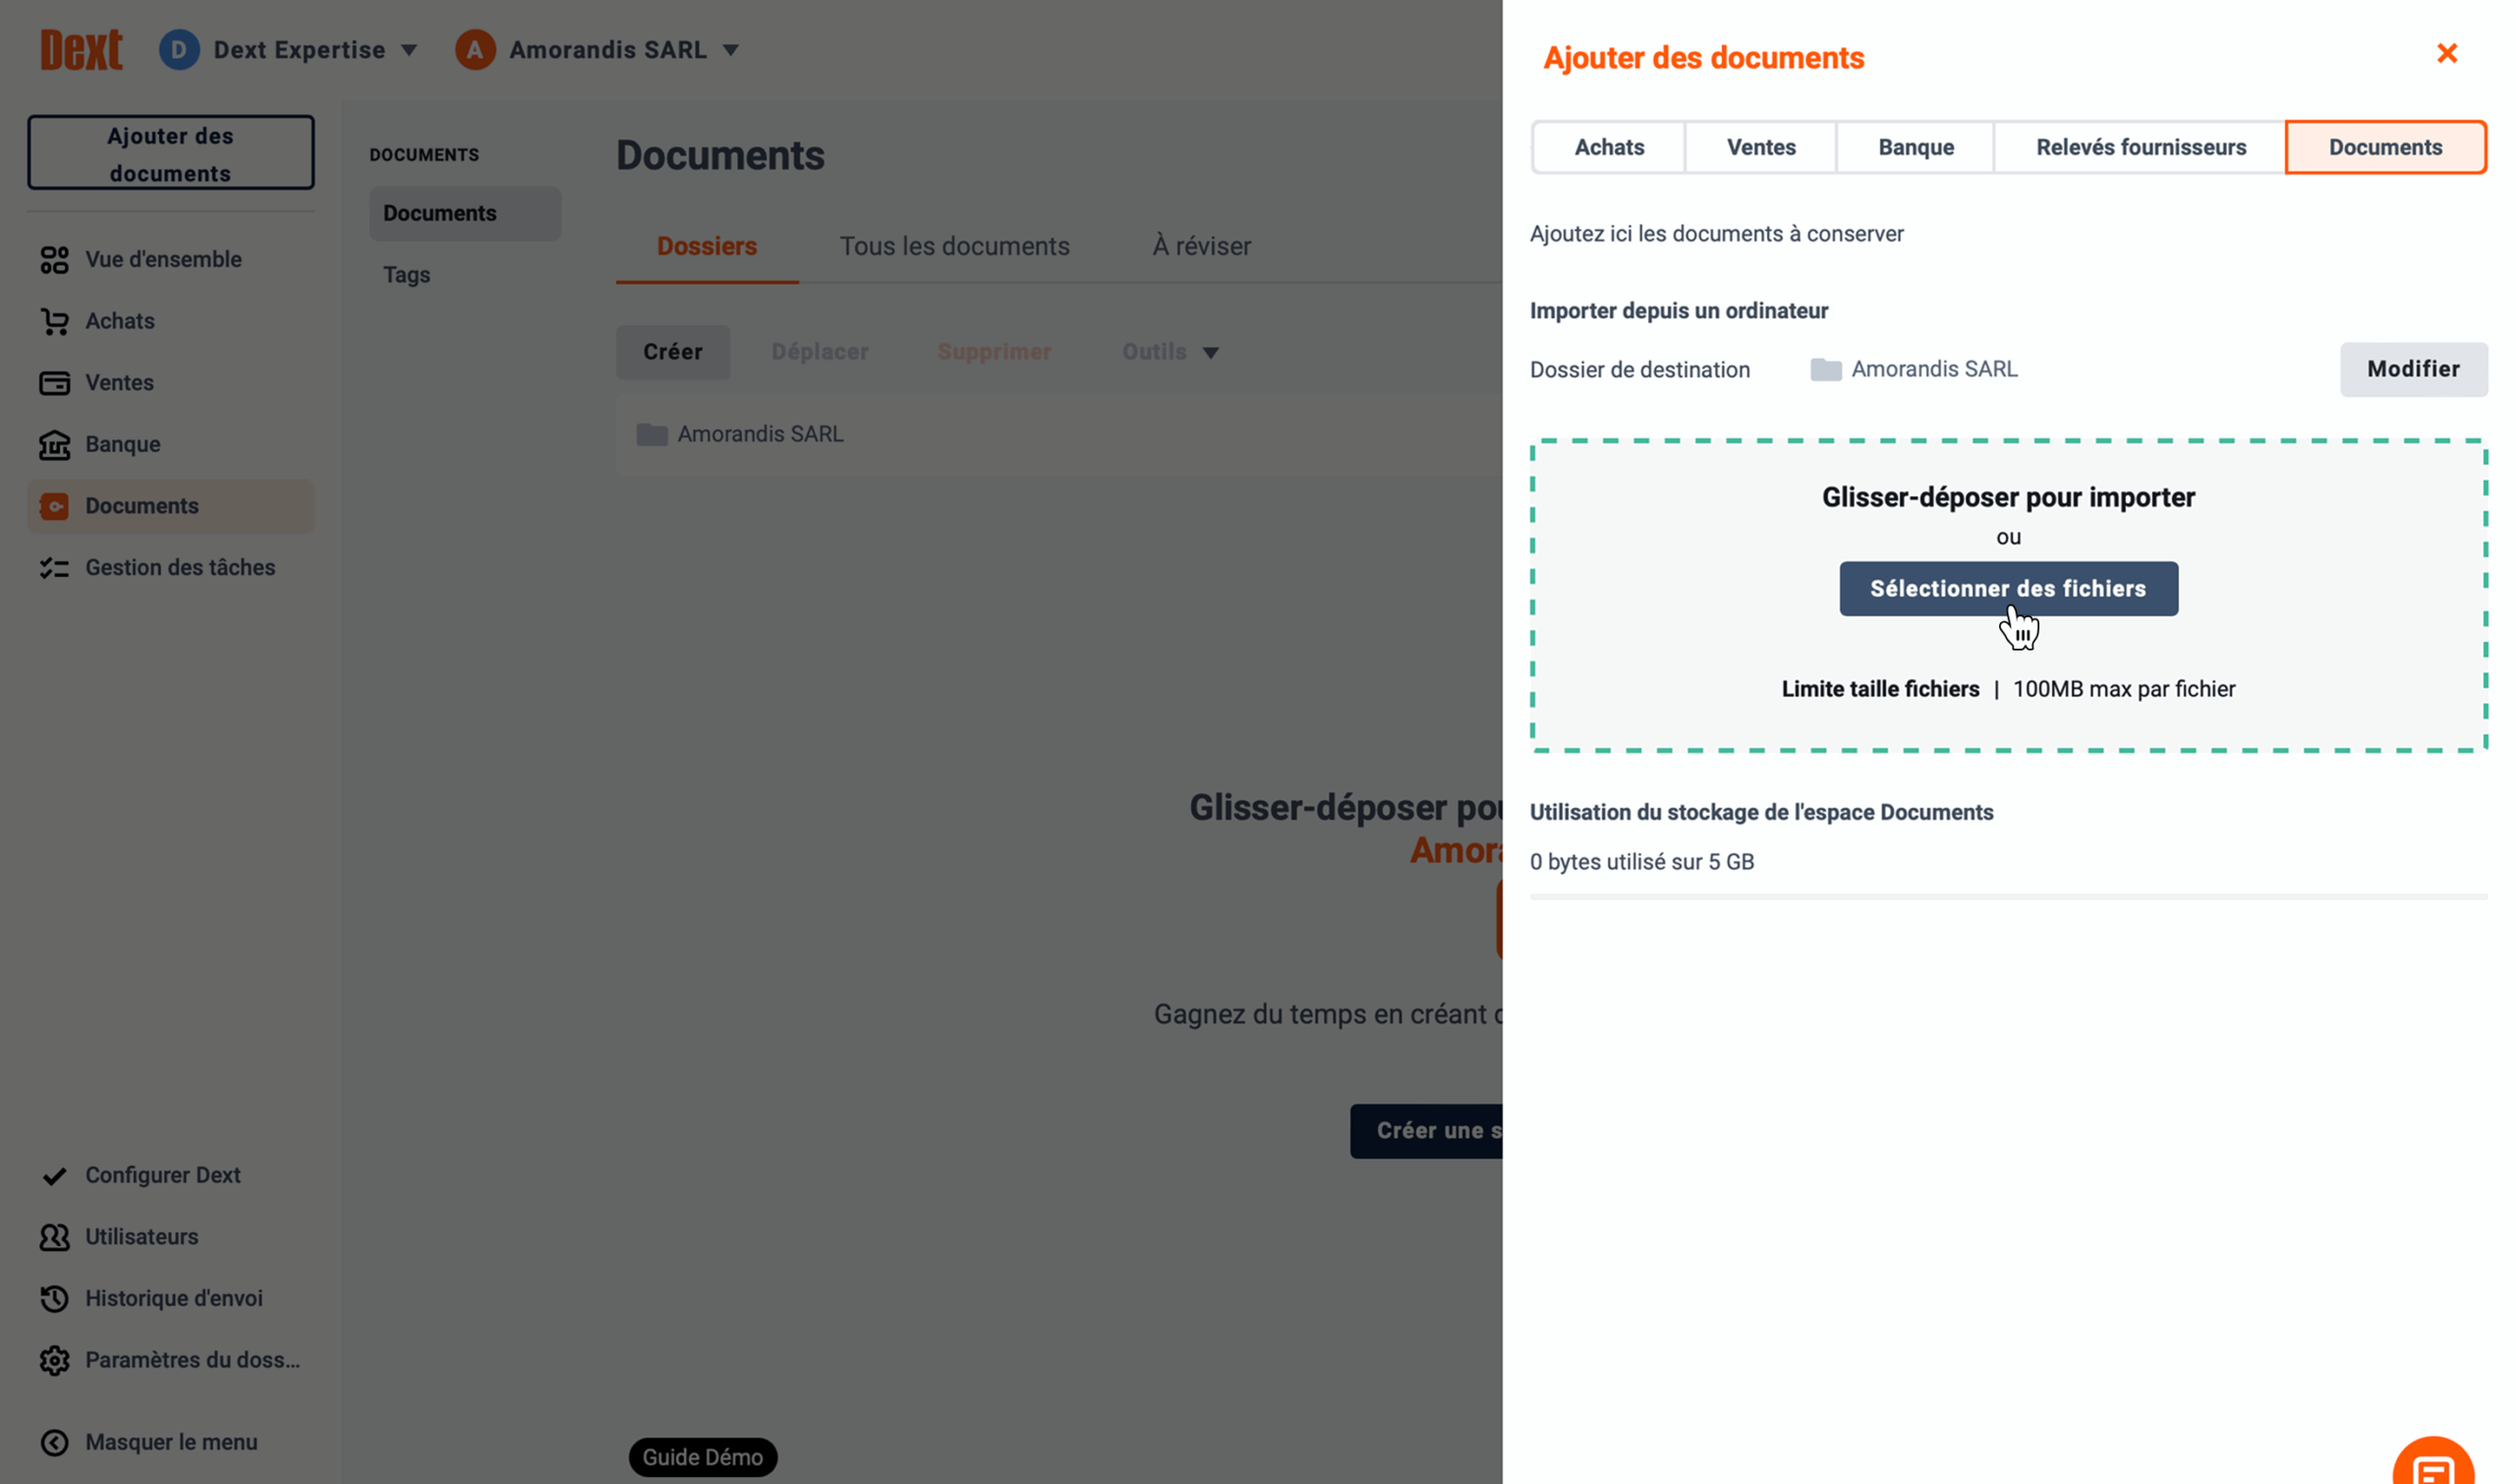Switch to Tous les documents tab
Viewport: 2516px width, 1484px height.
954,246
